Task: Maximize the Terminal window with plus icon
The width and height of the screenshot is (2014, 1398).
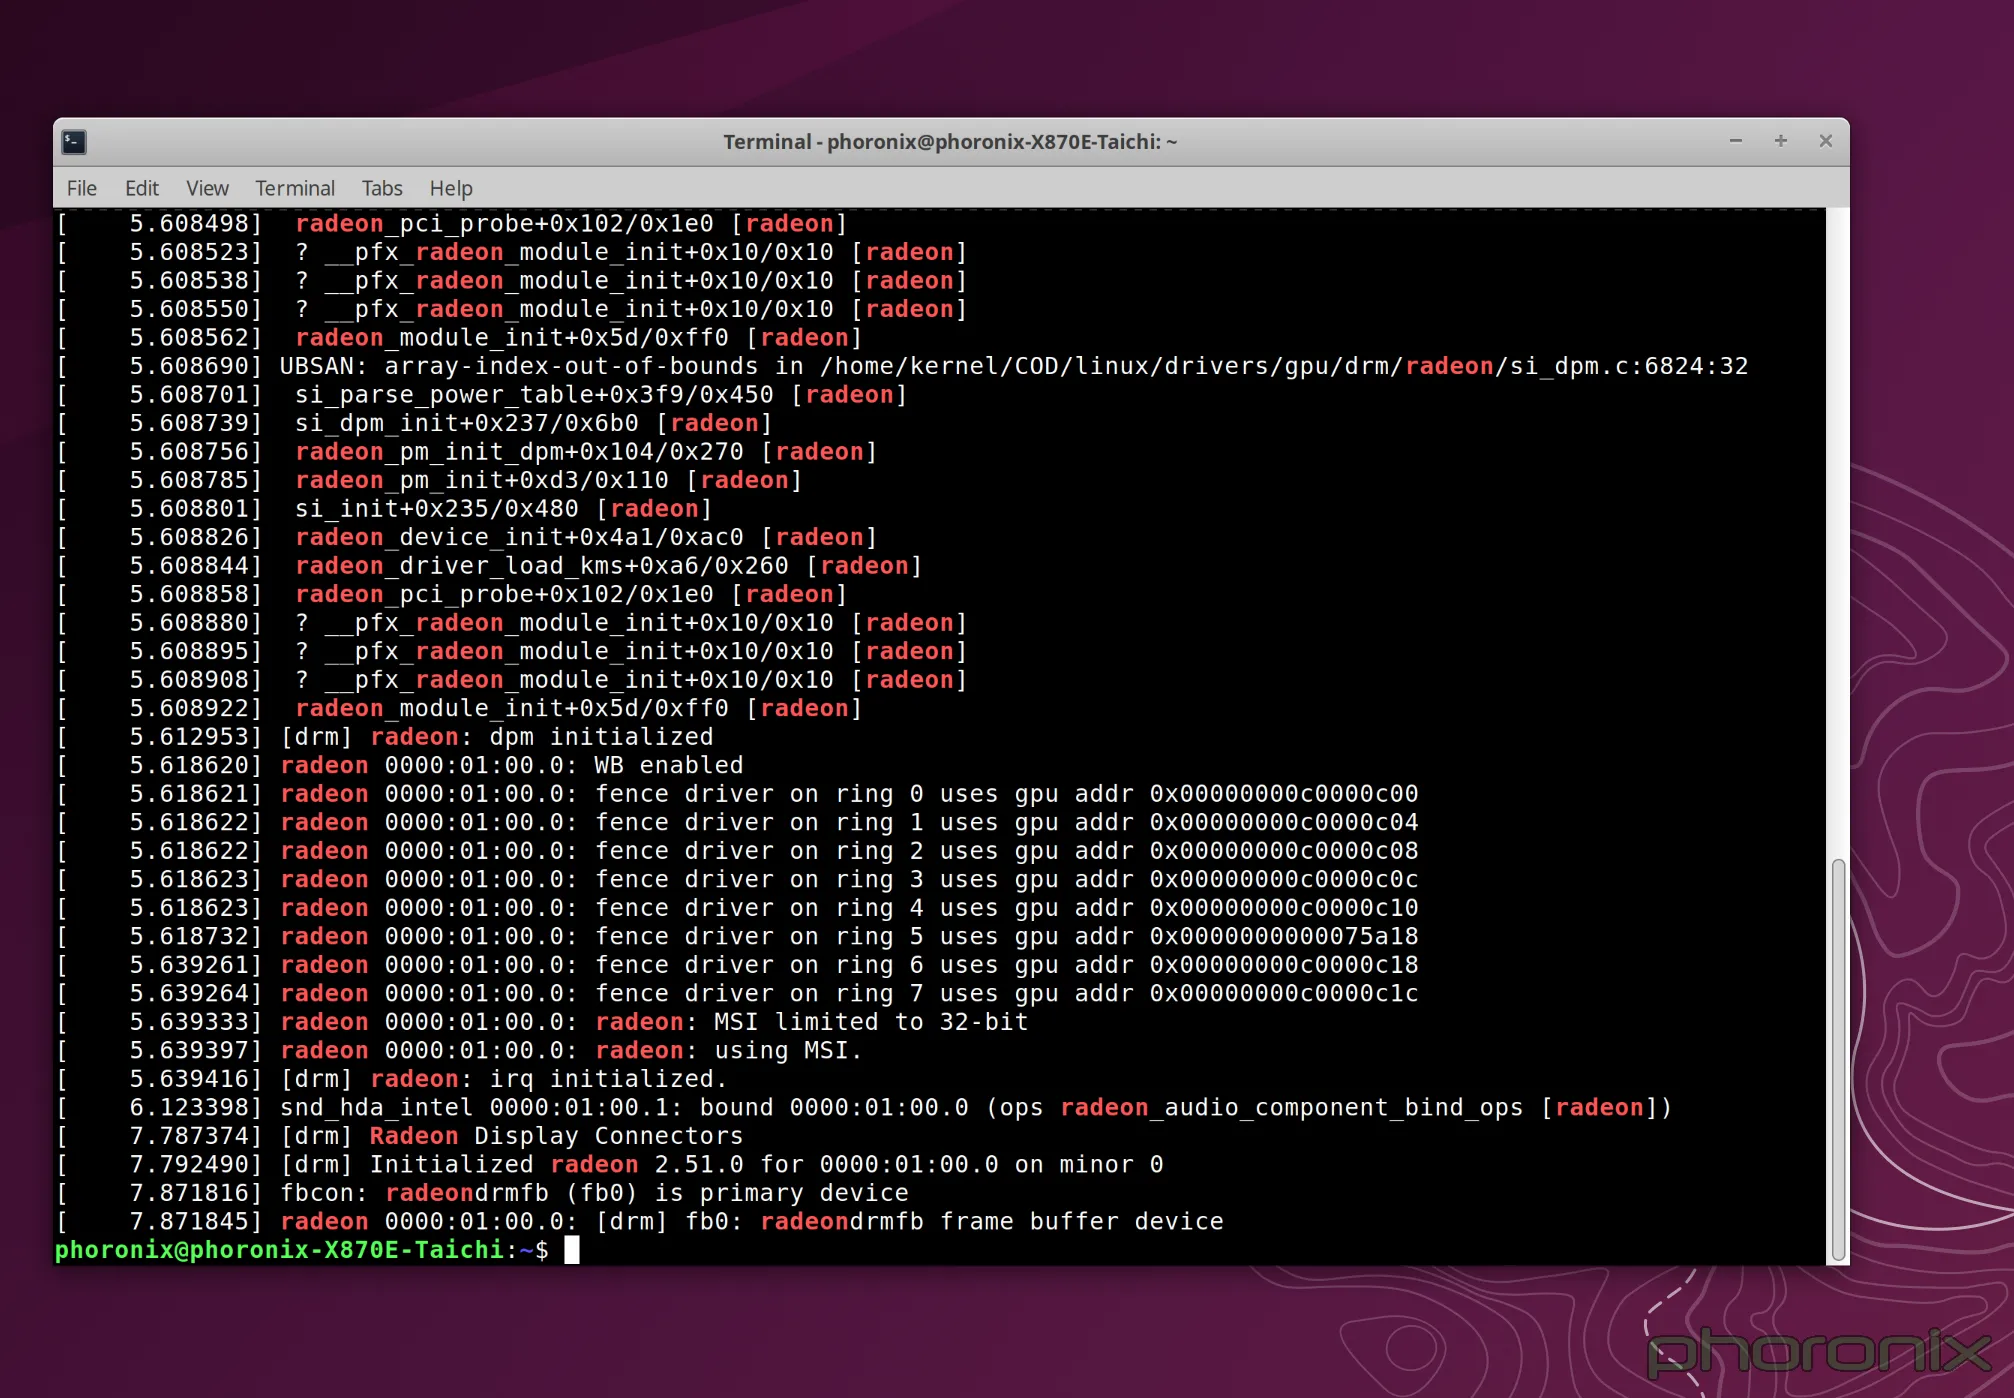Action: (1780, 141)
